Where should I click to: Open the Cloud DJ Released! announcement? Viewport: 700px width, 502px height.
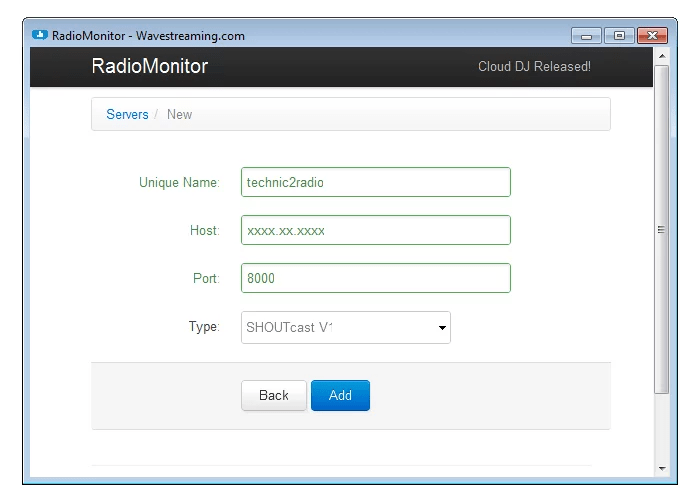(x=535, y=67)
